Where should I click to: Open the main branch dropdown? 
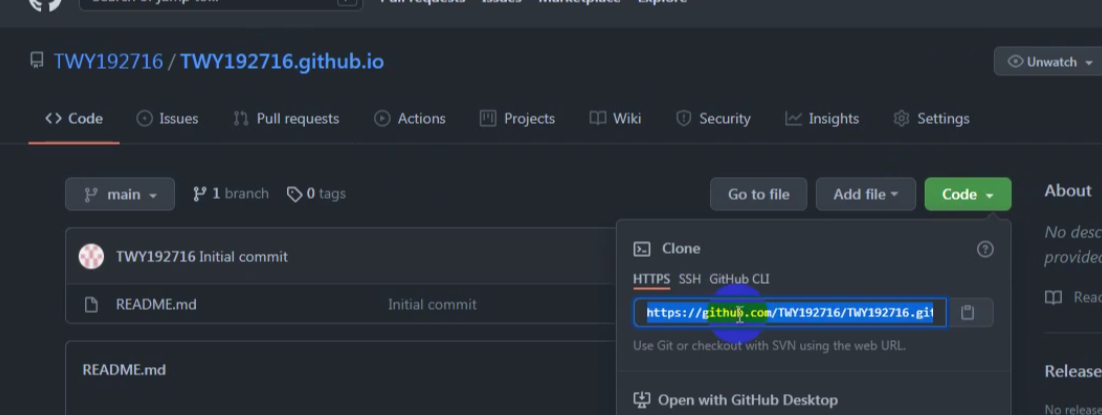click(x=120, y=194)
